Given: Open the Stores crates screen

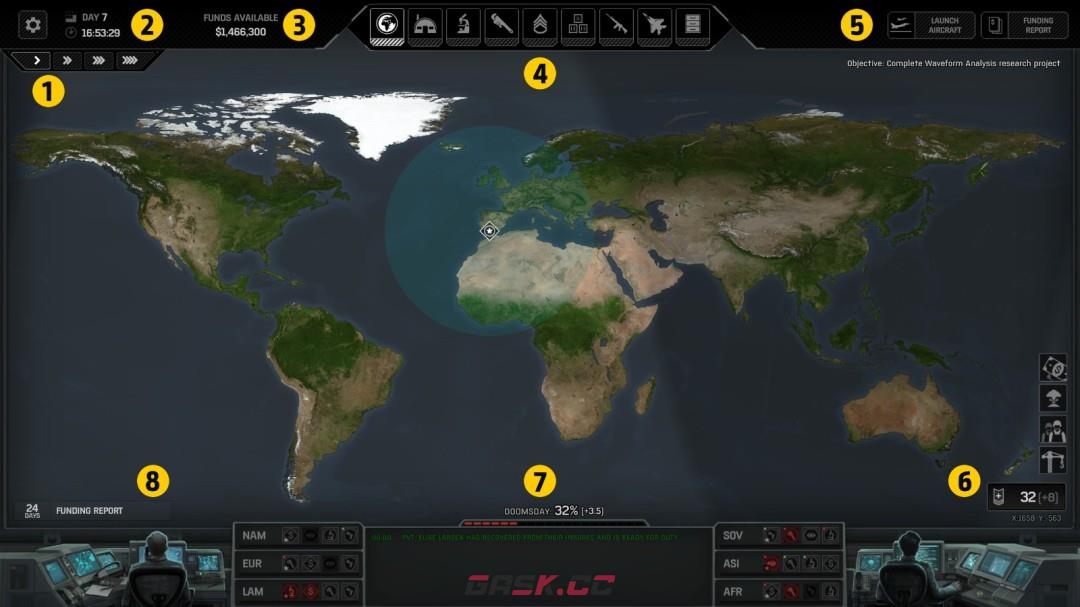Looking at the screenshot, I should (577, 26).
